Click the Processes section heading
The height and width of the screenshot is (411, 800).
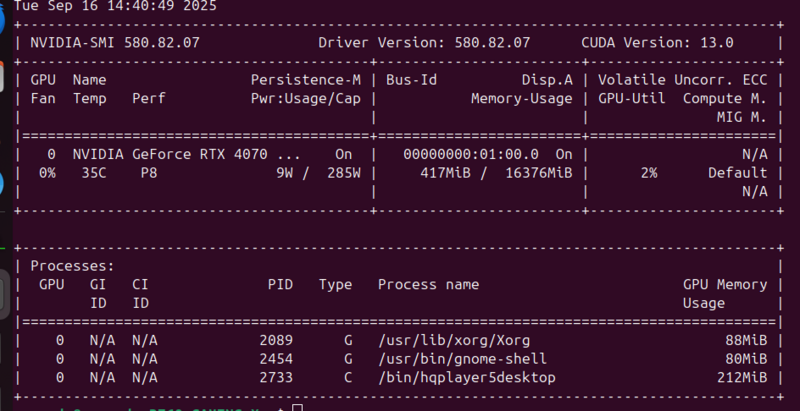click(x=72, y=266)
